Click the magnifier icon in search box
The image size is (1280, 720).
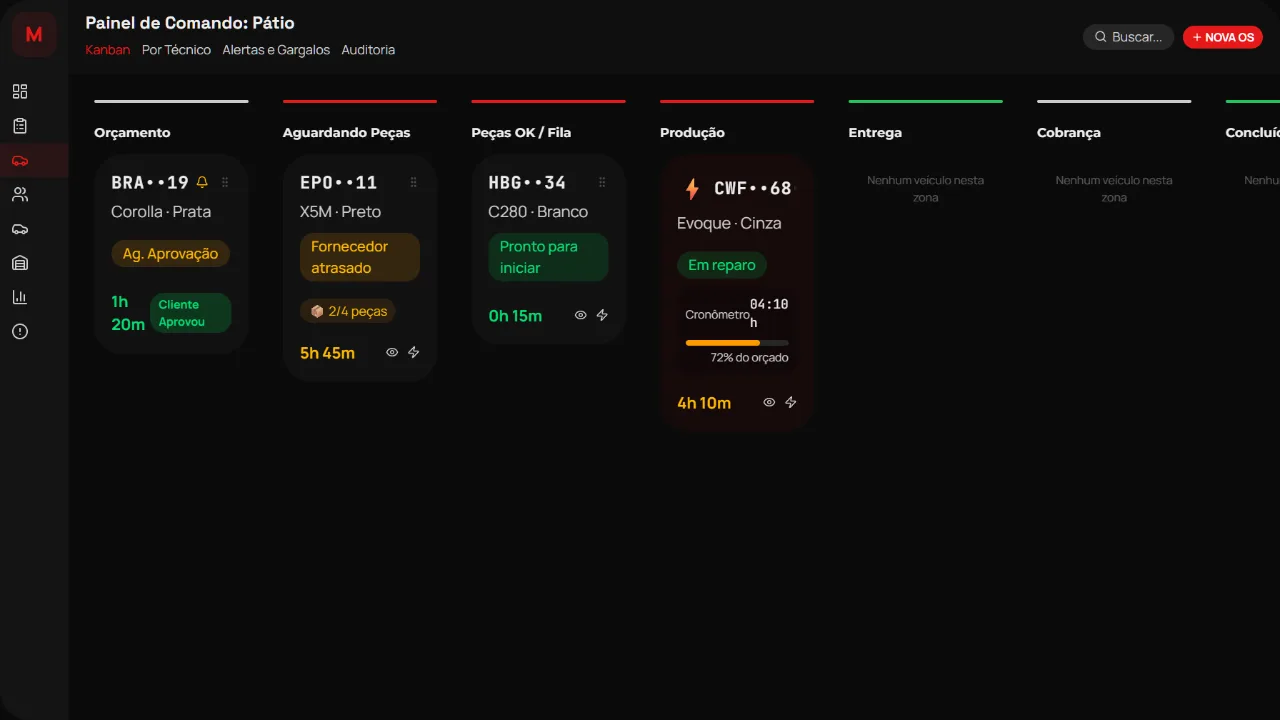point(1101,37)
